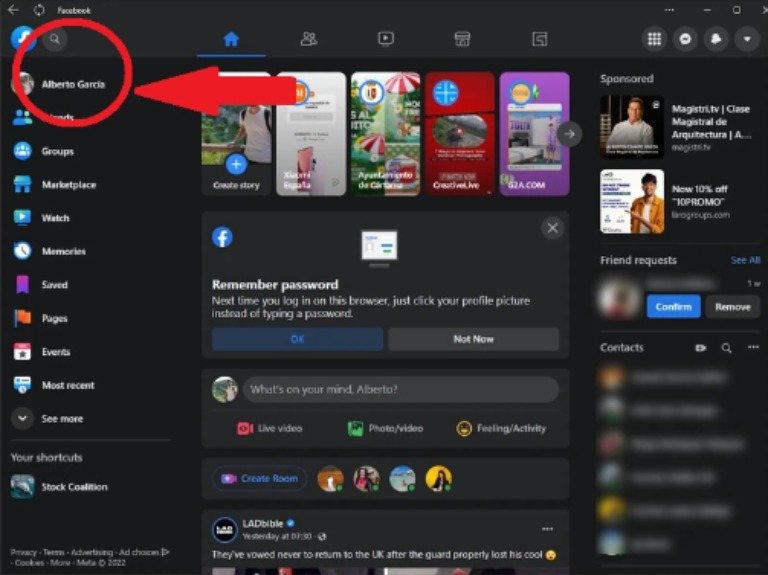This screenshot has width=768, height=575.
Task: Open the Marketplace tab in top navigation
Action: pyautogui.click(x=462, y=39)
